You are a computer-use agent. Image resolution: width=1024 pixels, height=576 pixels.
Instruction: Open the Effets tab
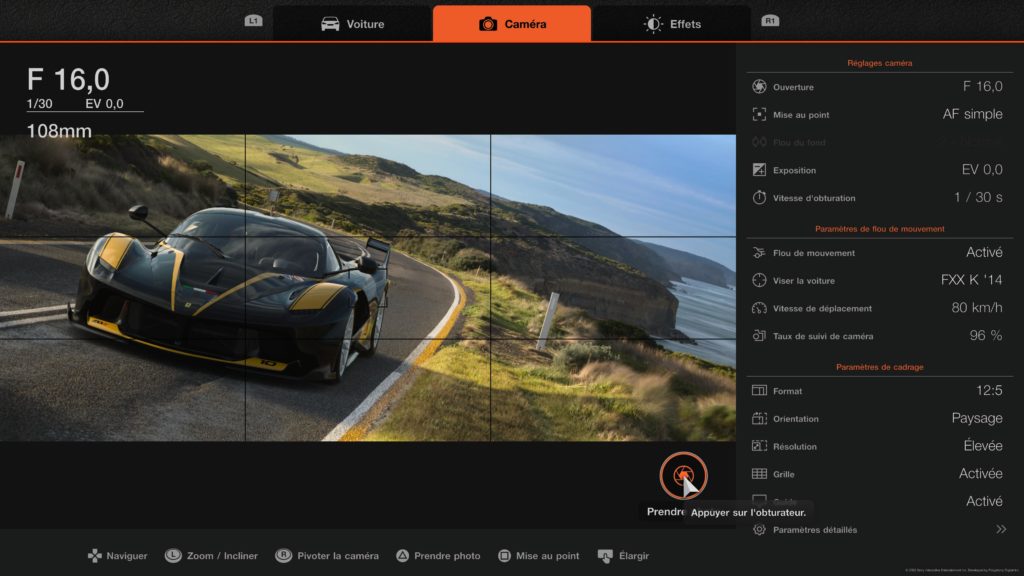coord(671,24)
